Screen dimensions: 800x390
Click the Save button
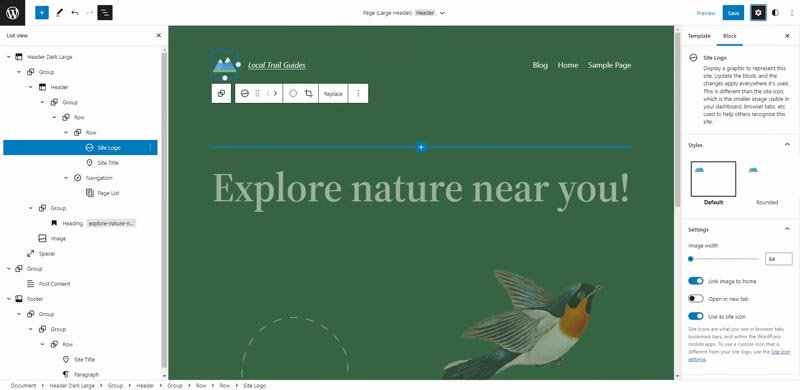point(733,13)
